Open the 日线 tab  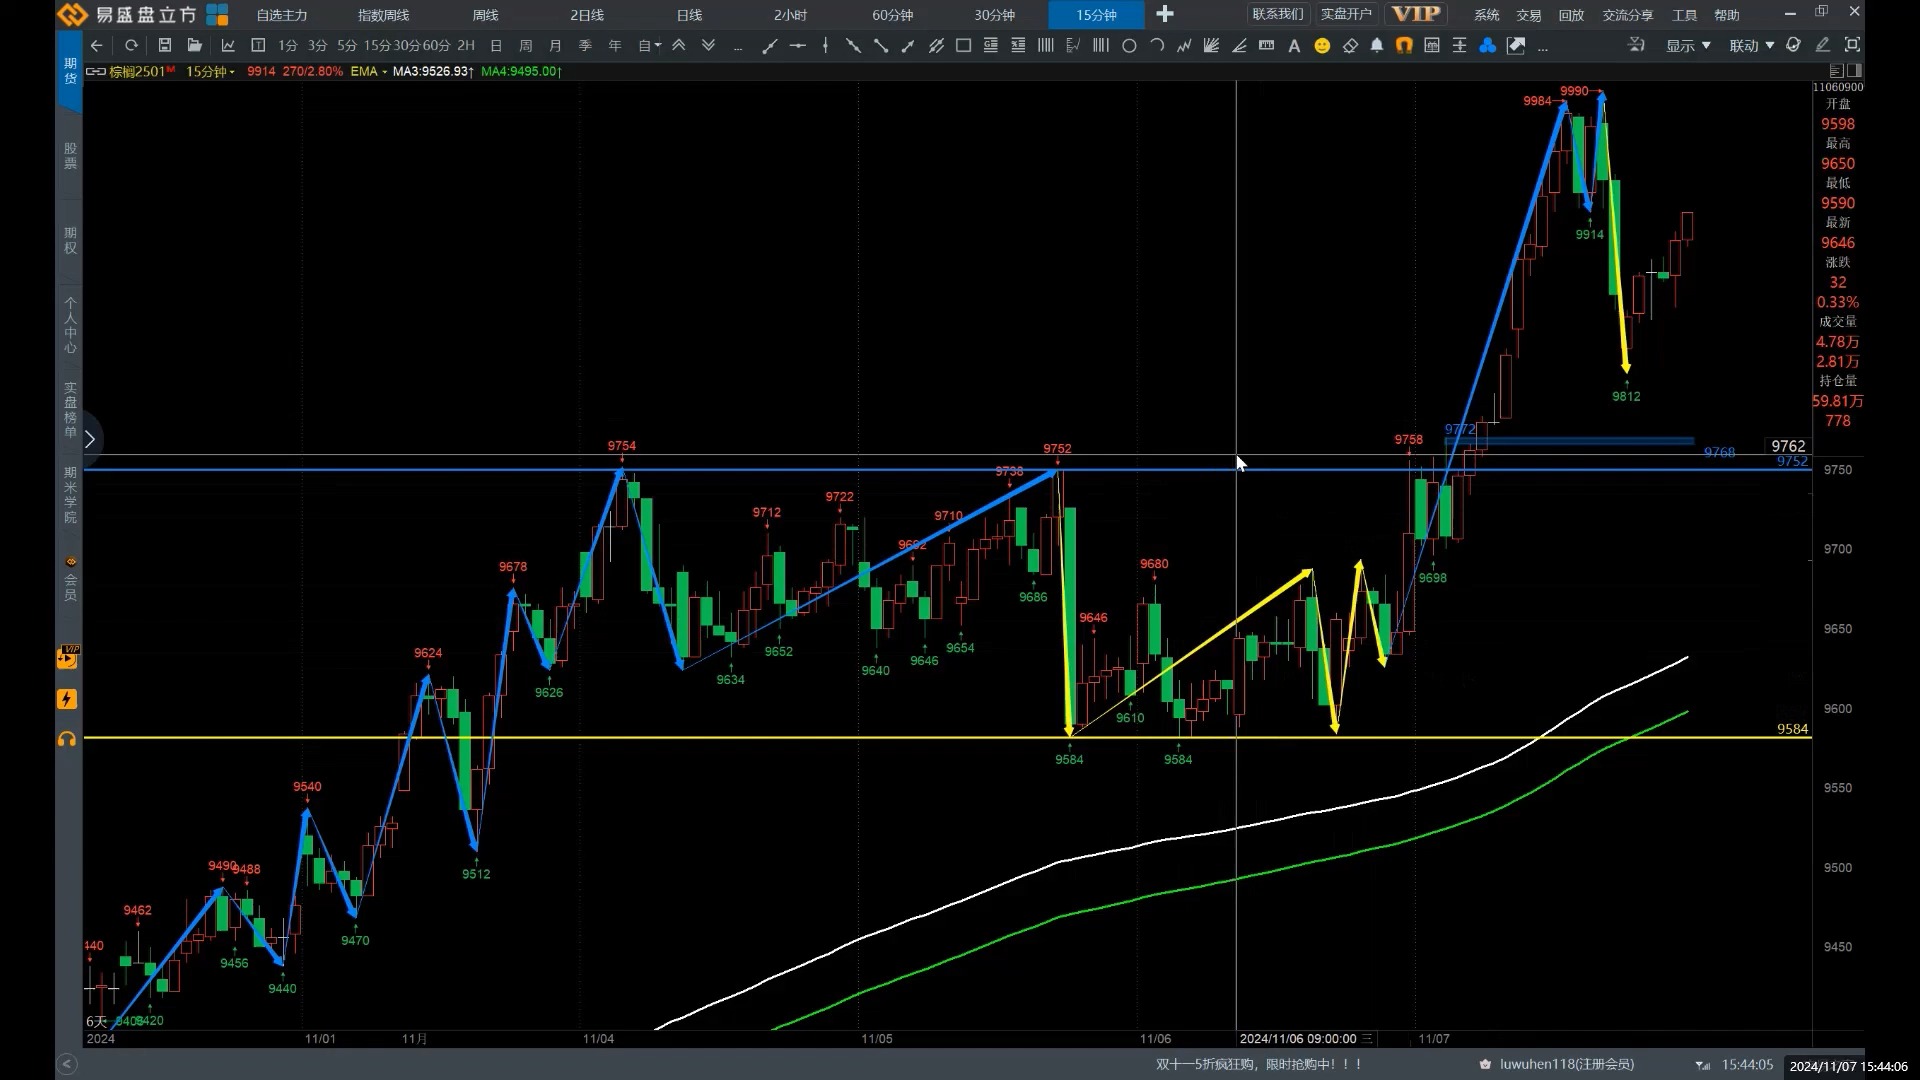tap(689, 15)
